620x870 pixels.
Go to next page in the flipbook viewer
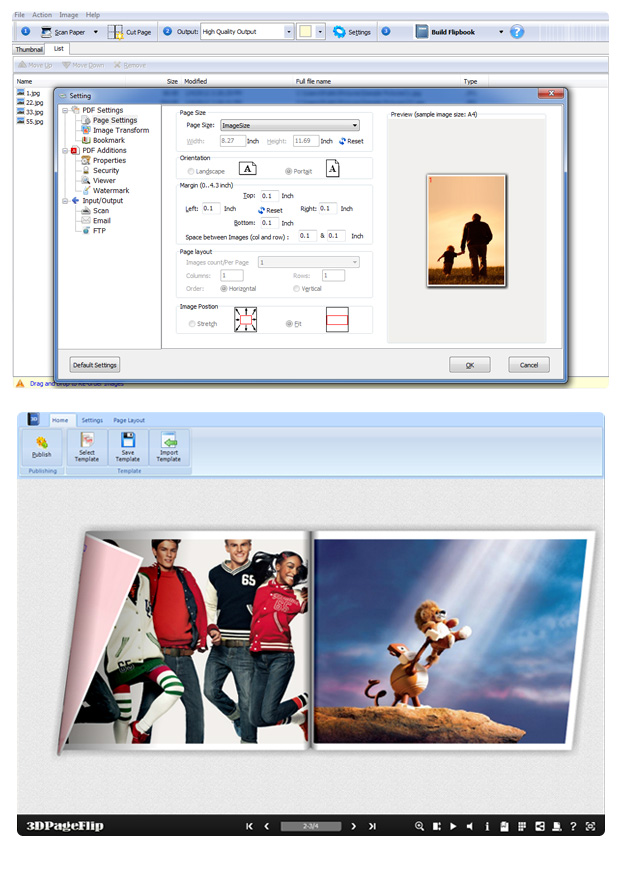(354, 826)
